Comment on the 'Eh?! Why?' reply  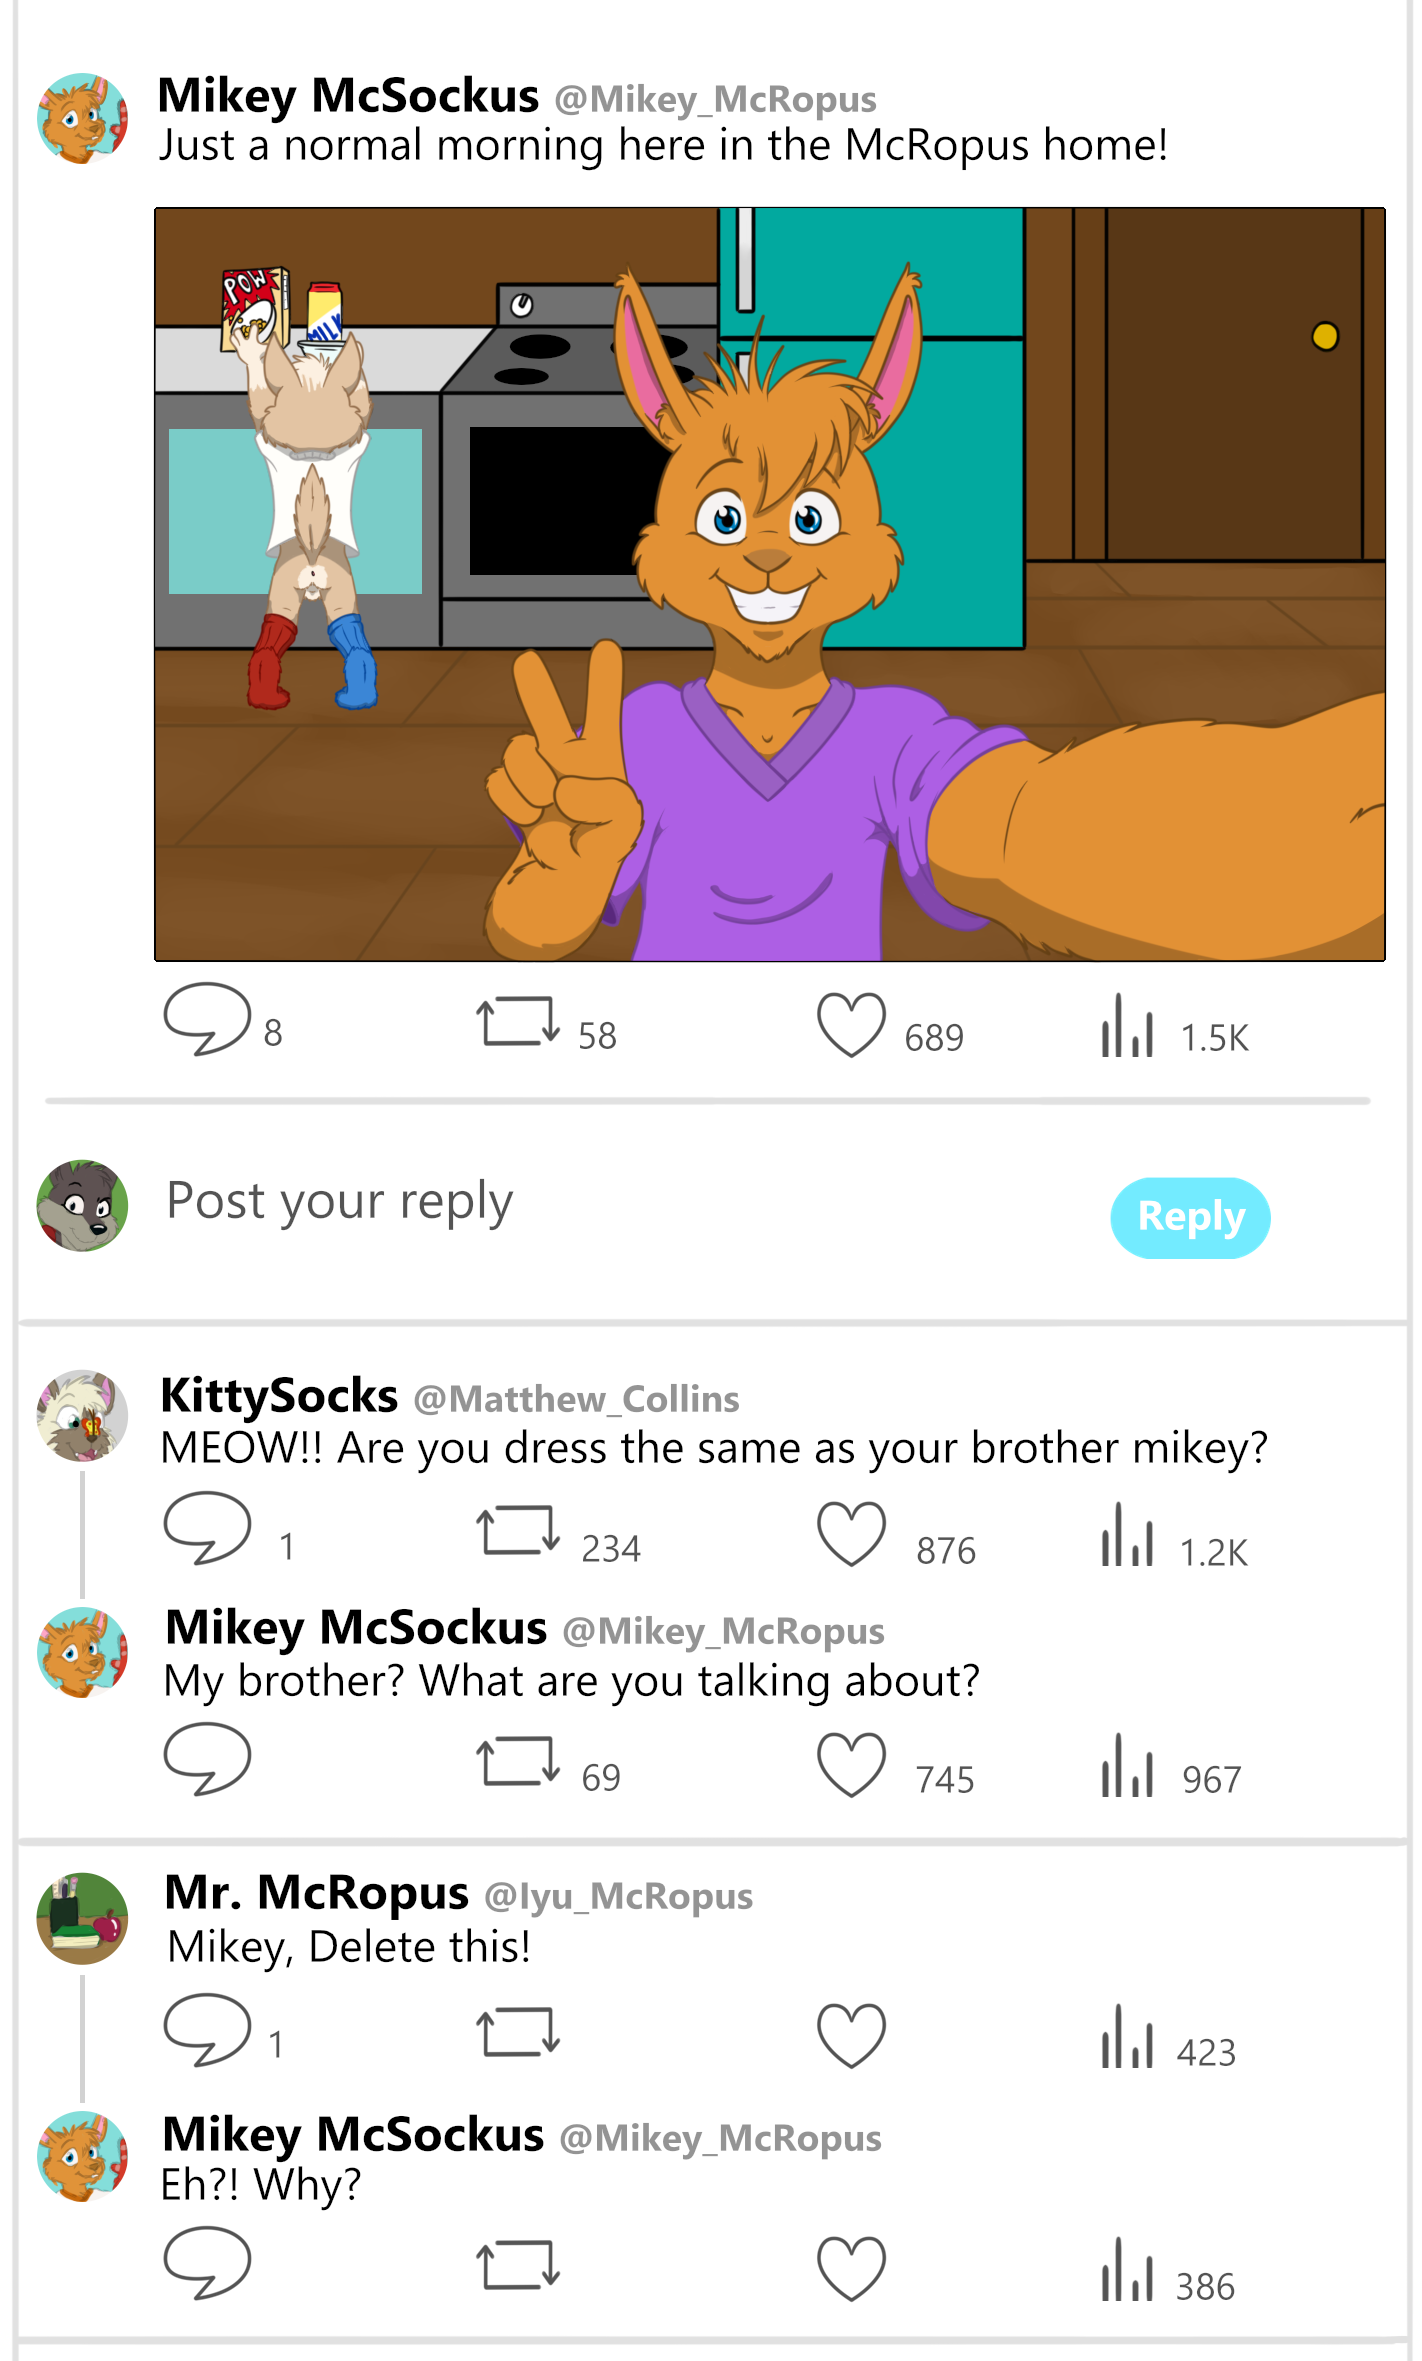(x=207, y=2263)
